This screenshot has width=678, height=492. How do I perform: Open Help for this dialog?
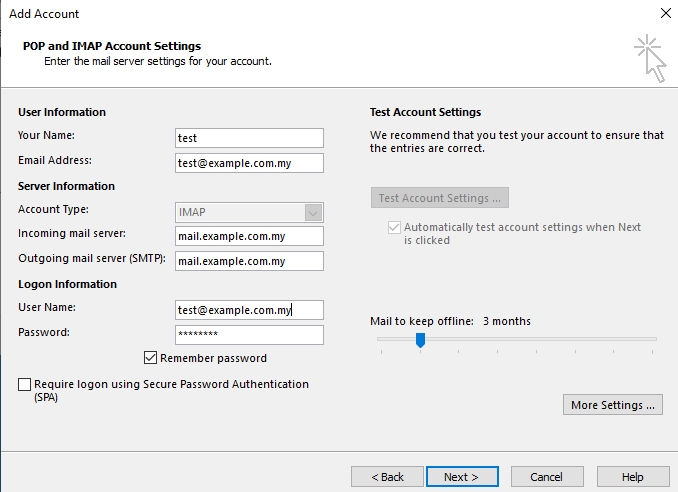click(x=633, y=477)
